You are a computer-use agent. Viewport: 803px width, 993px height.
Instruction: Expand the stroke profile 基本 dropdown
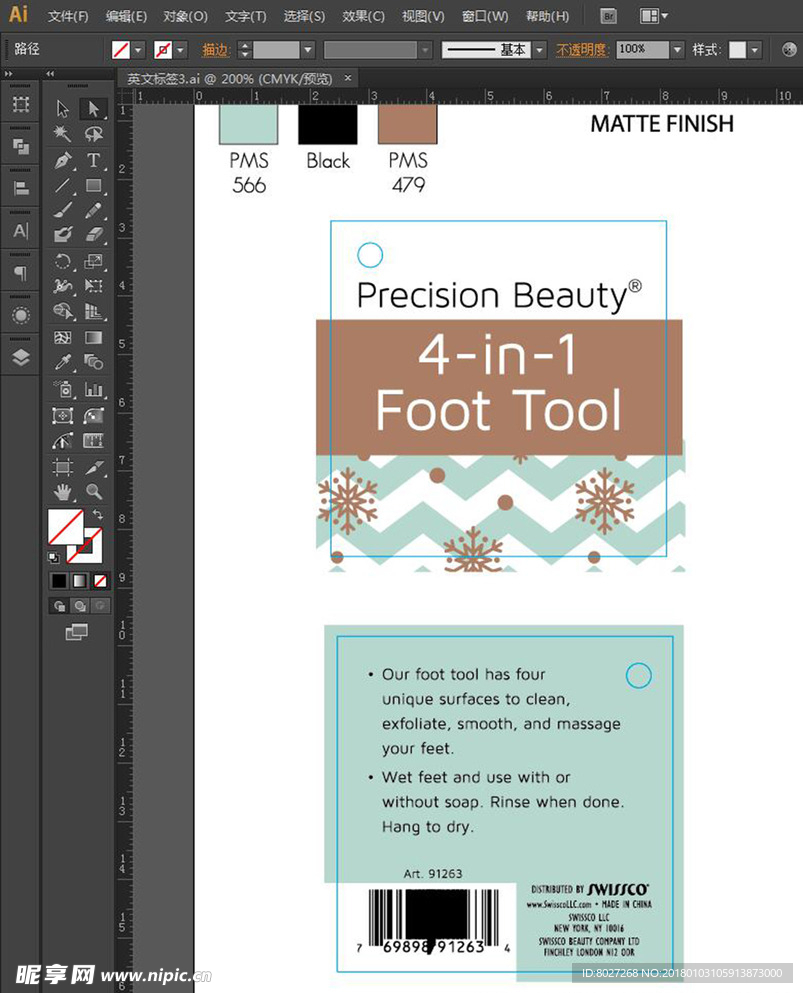click(x=540, y=49)
